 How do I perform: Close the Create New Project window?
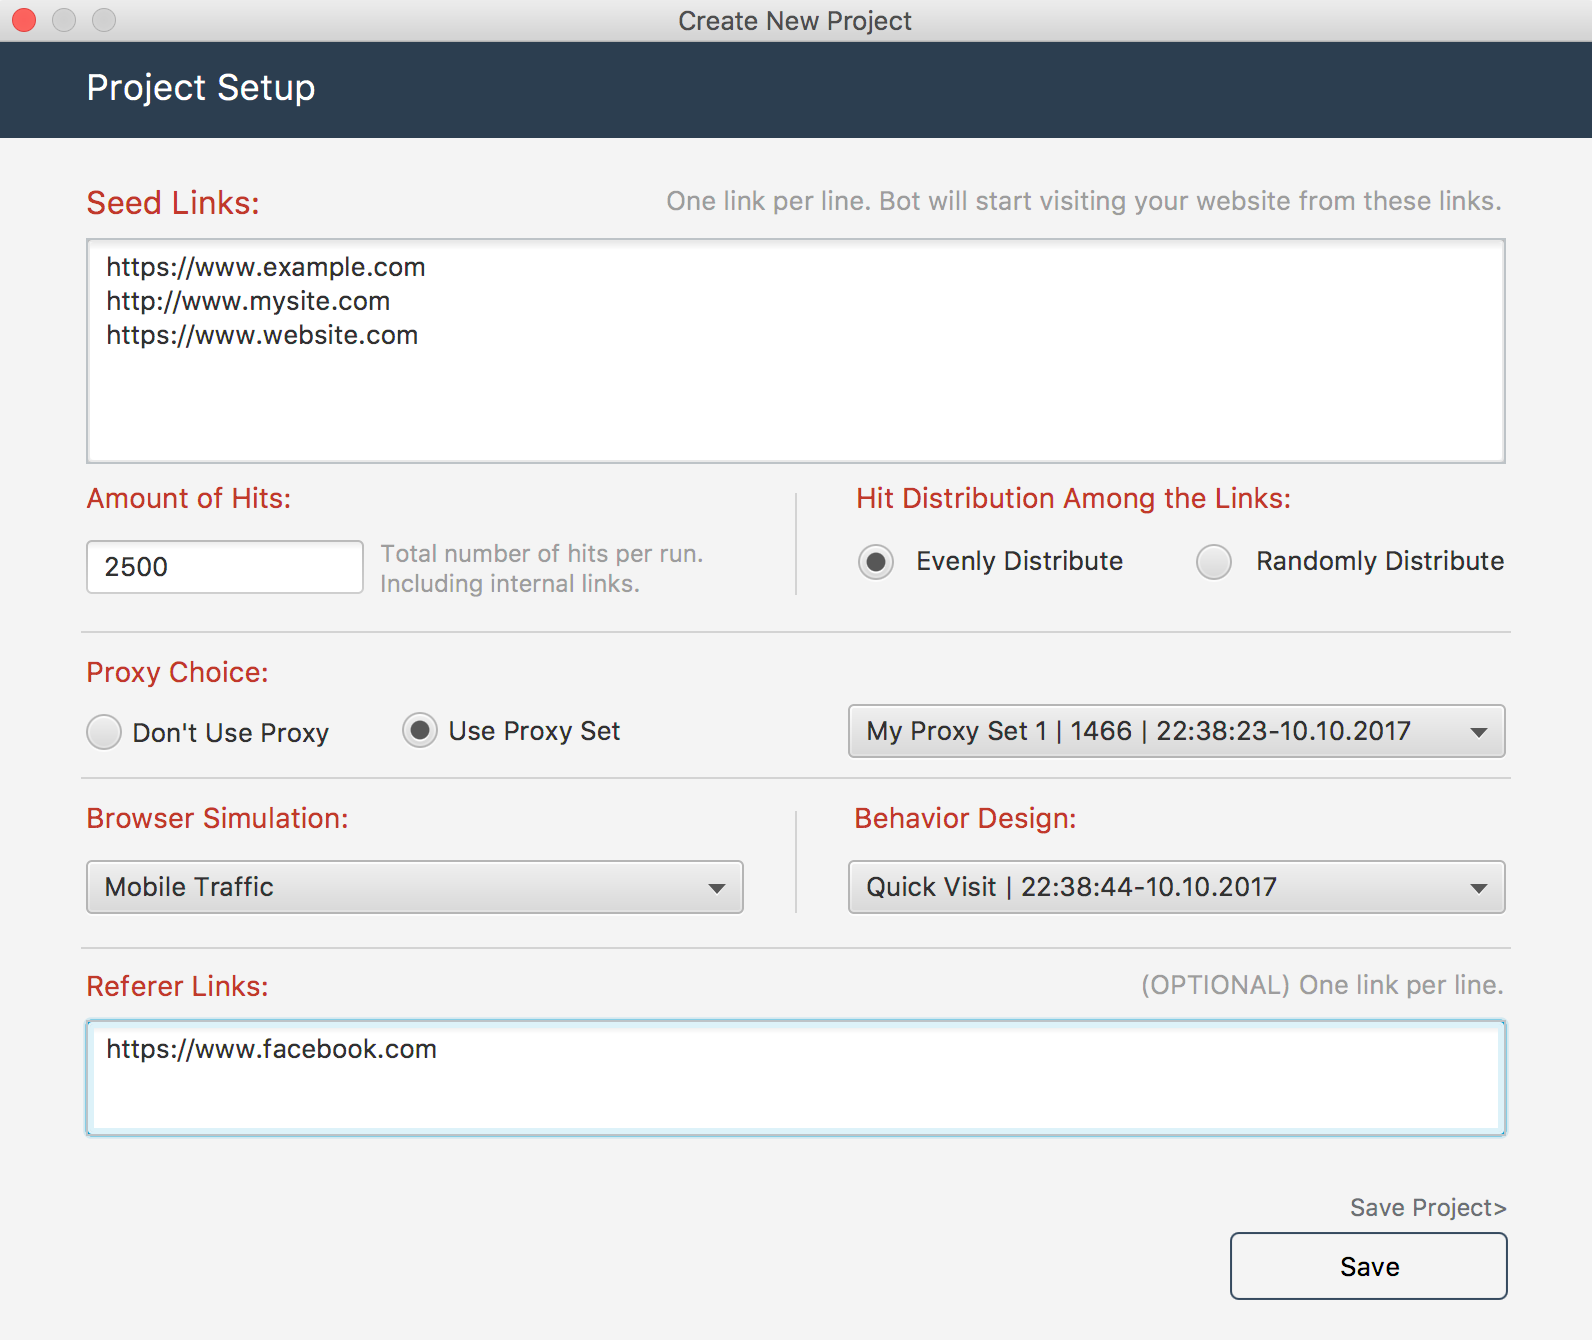coord(24,20)
